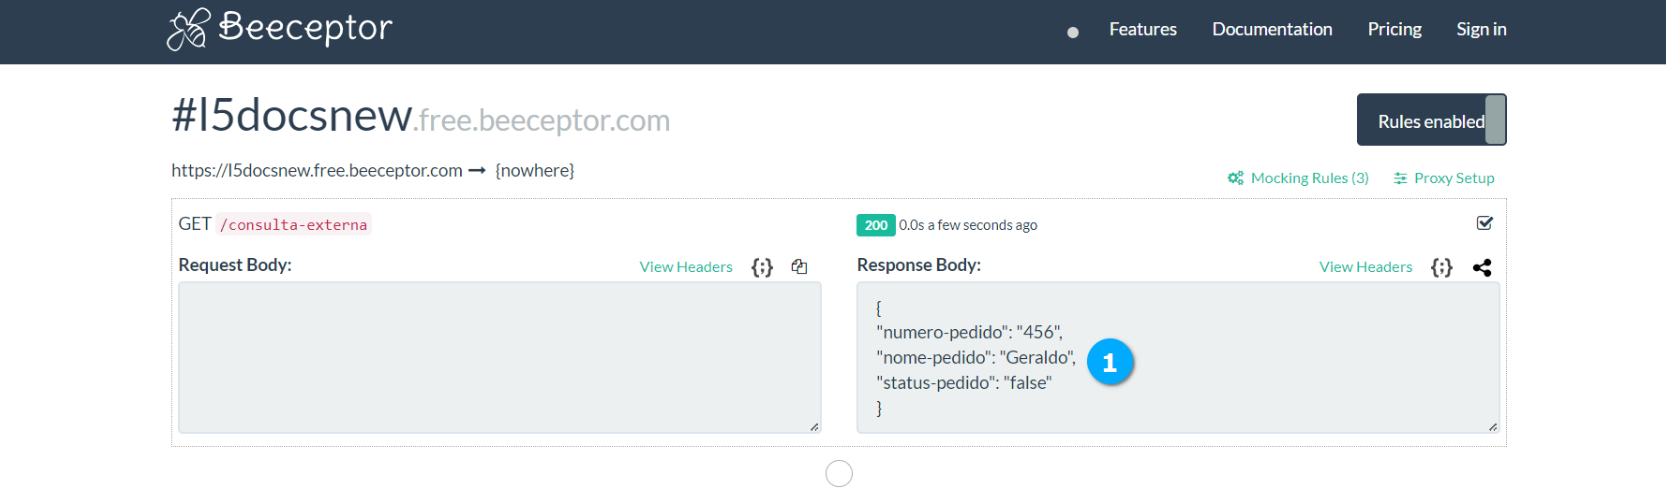This screenshot has height=501, width=1666.
Task: Share the response via share icon
Action: click(x=1482, y=267)
